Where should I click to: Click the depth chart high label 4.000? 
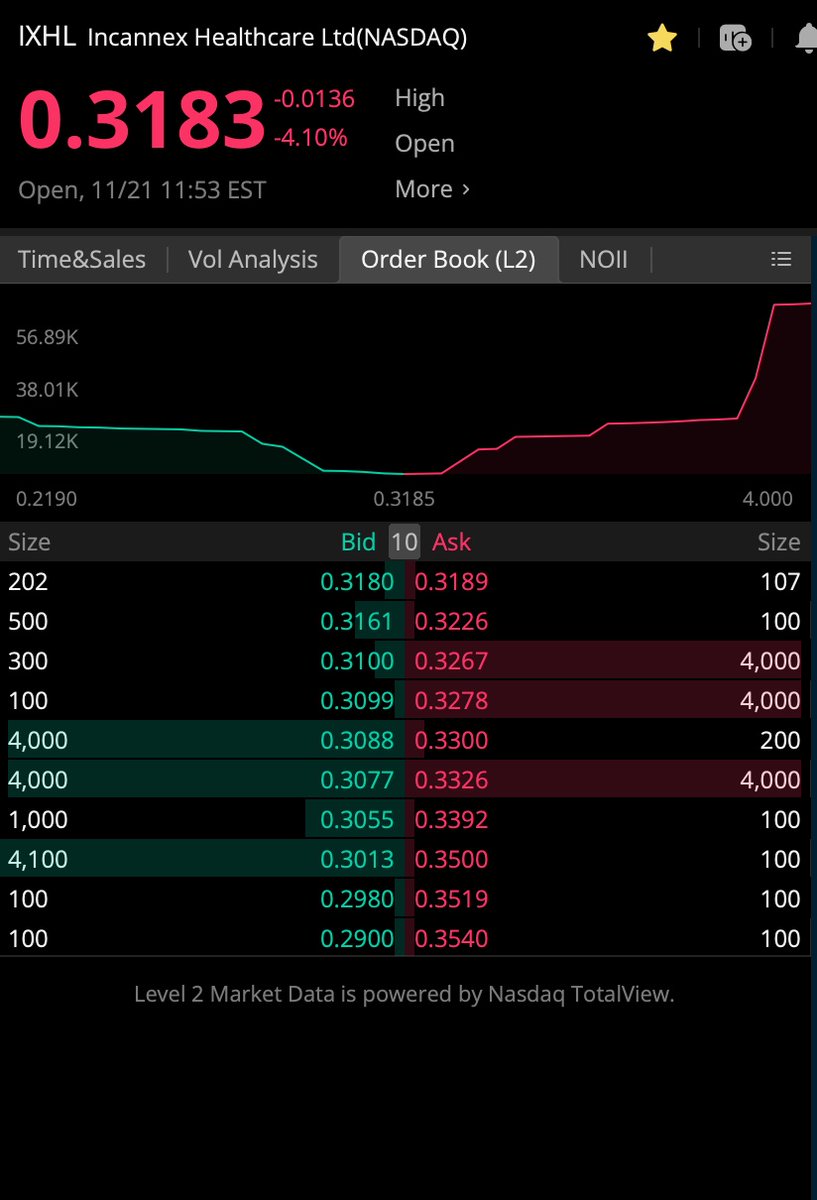tap(767, 498)
